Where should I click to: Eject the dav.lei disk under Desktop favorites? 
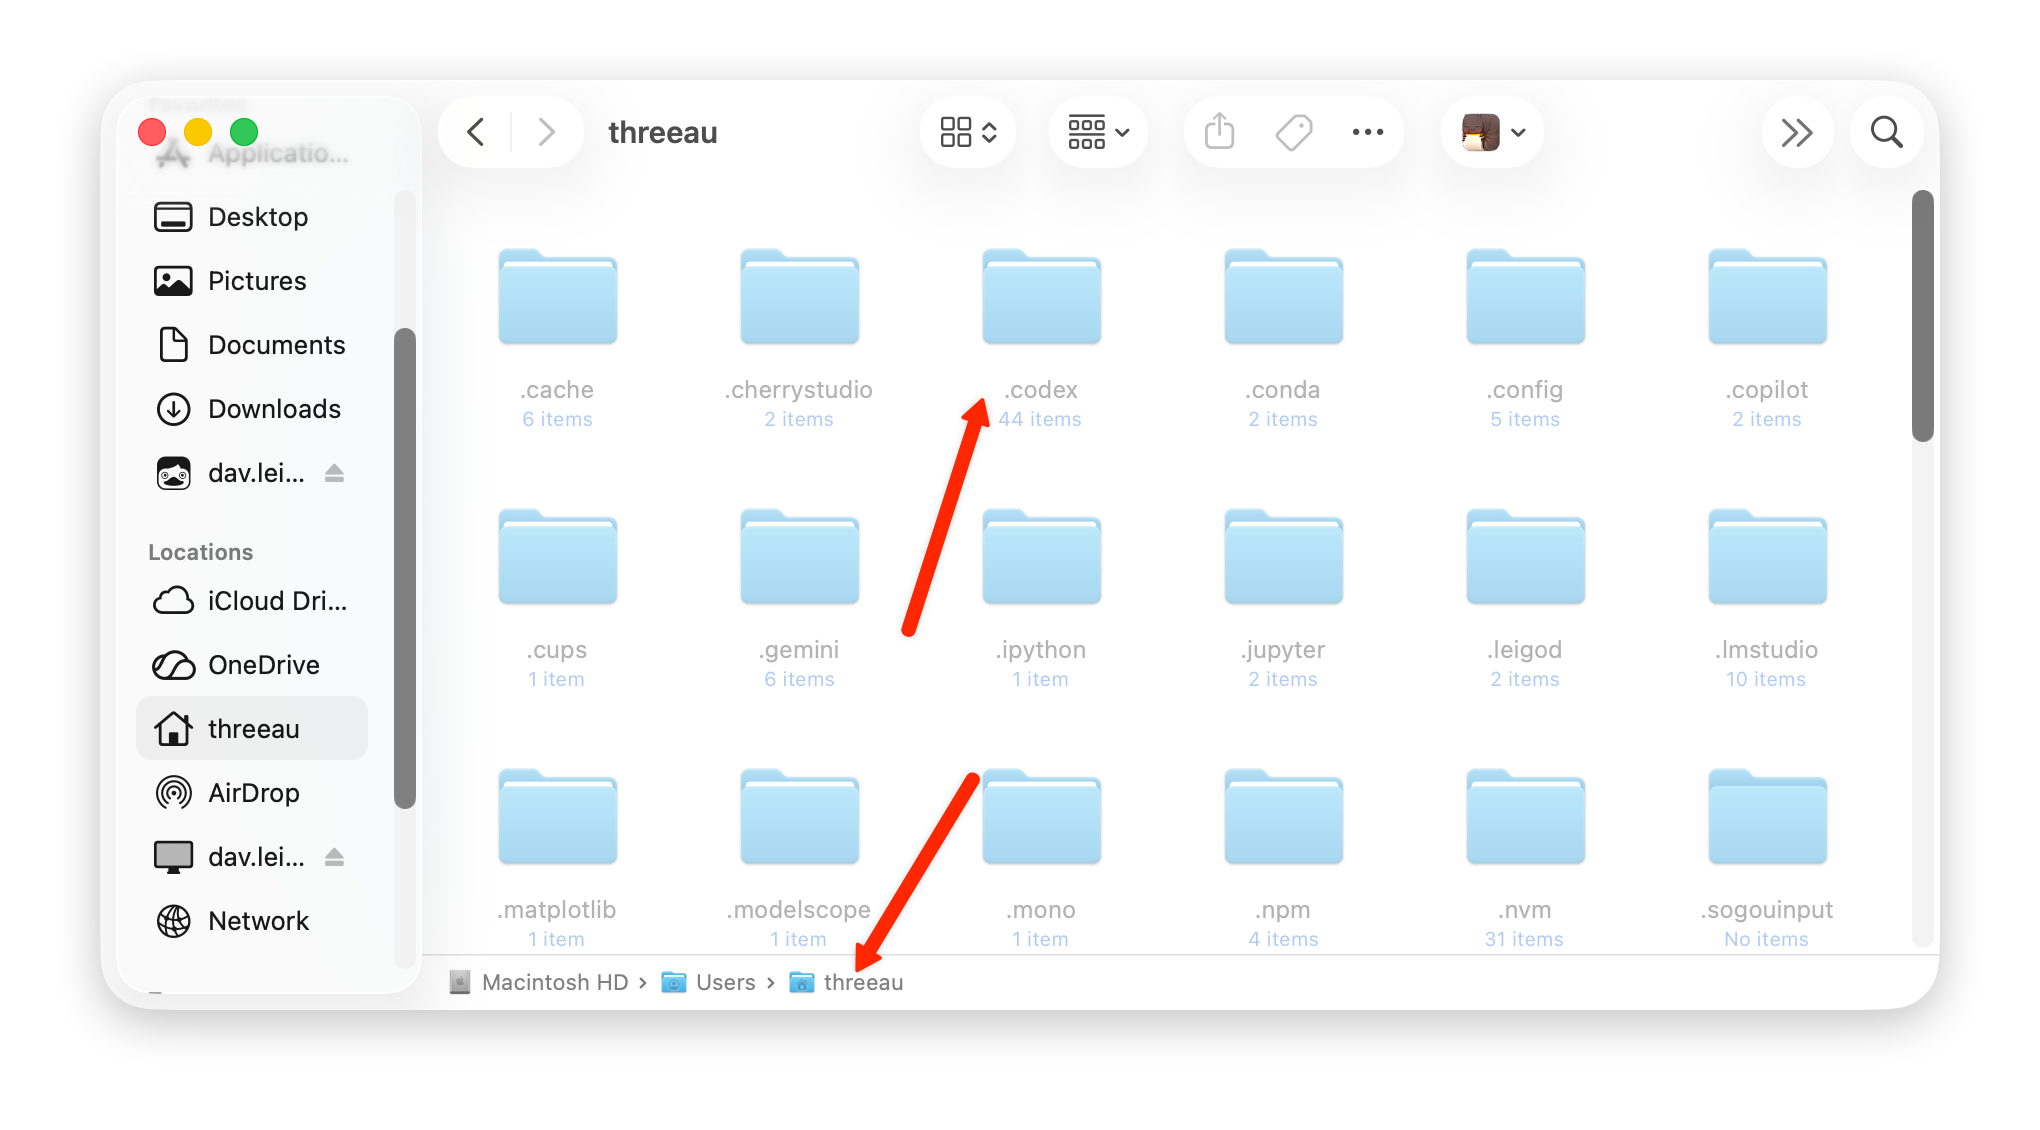pos(334,473)
